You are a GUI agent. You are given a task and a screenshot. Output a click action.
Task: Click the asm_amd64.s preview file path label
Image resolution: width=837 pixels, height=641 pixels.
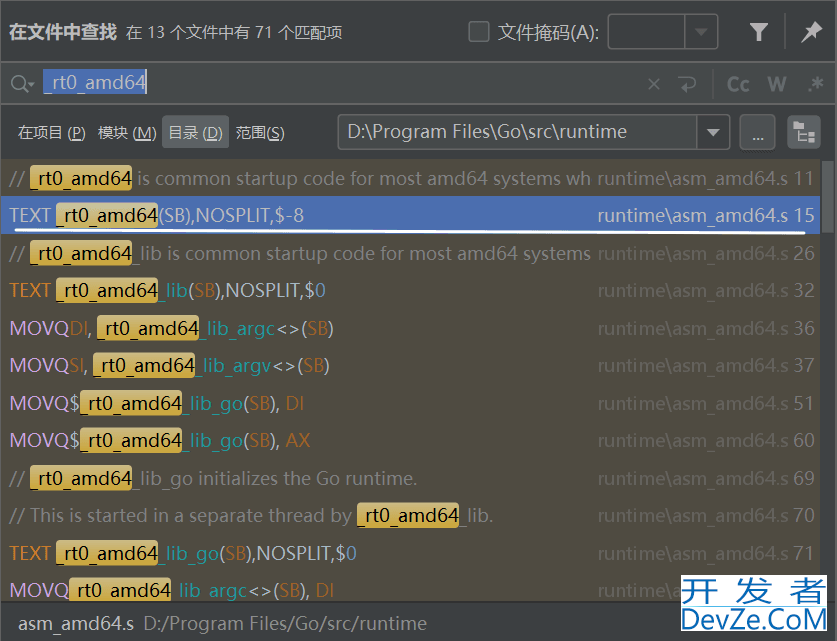(223, 623)
